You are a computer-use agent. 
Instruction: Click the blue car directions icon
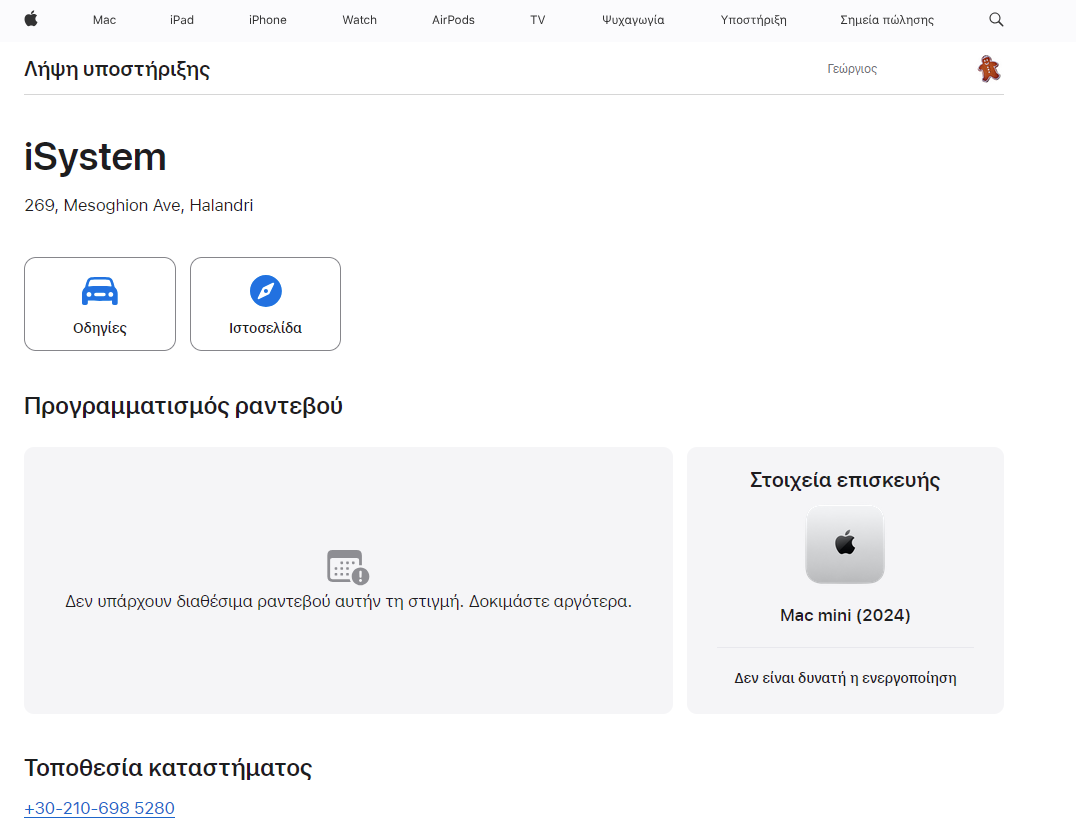(100, 291)
